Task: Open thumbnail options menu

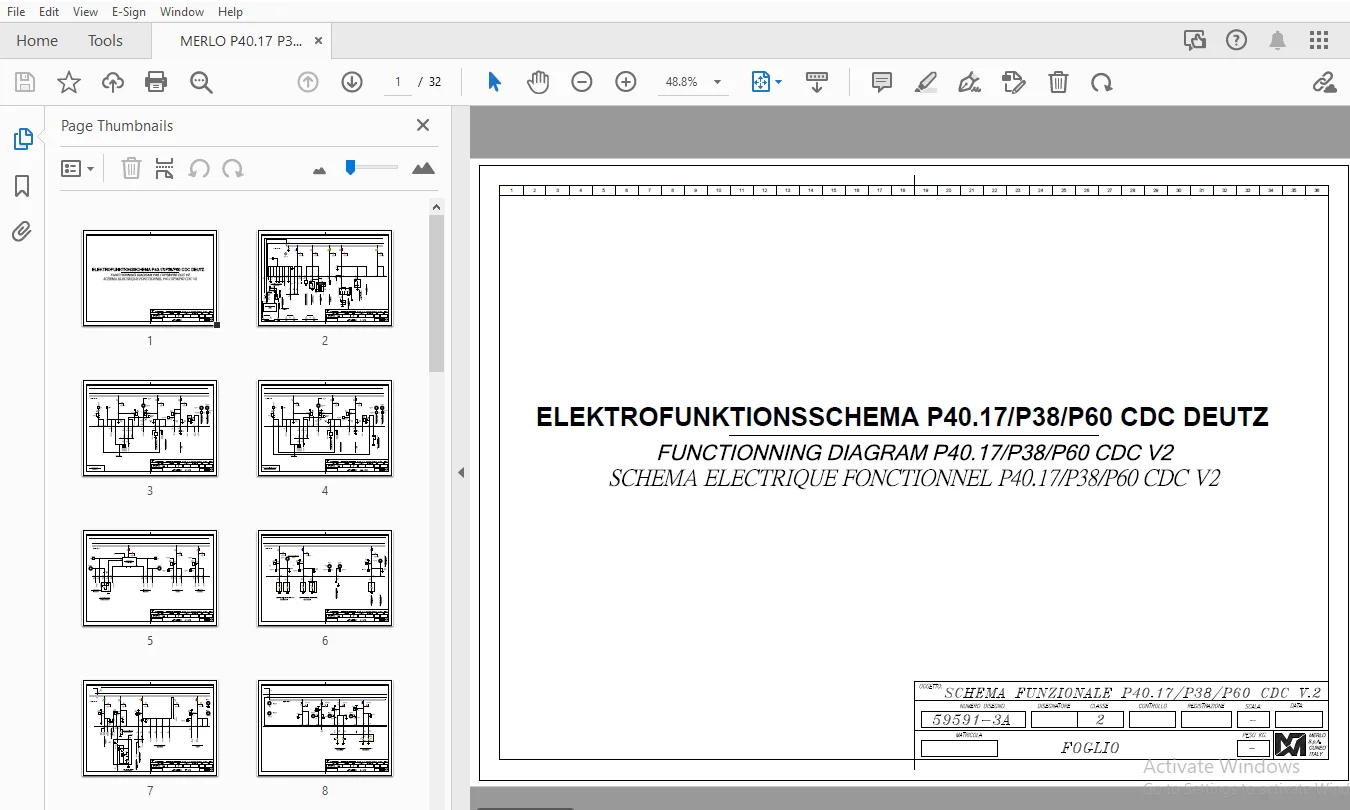Action: pos(78,169)
